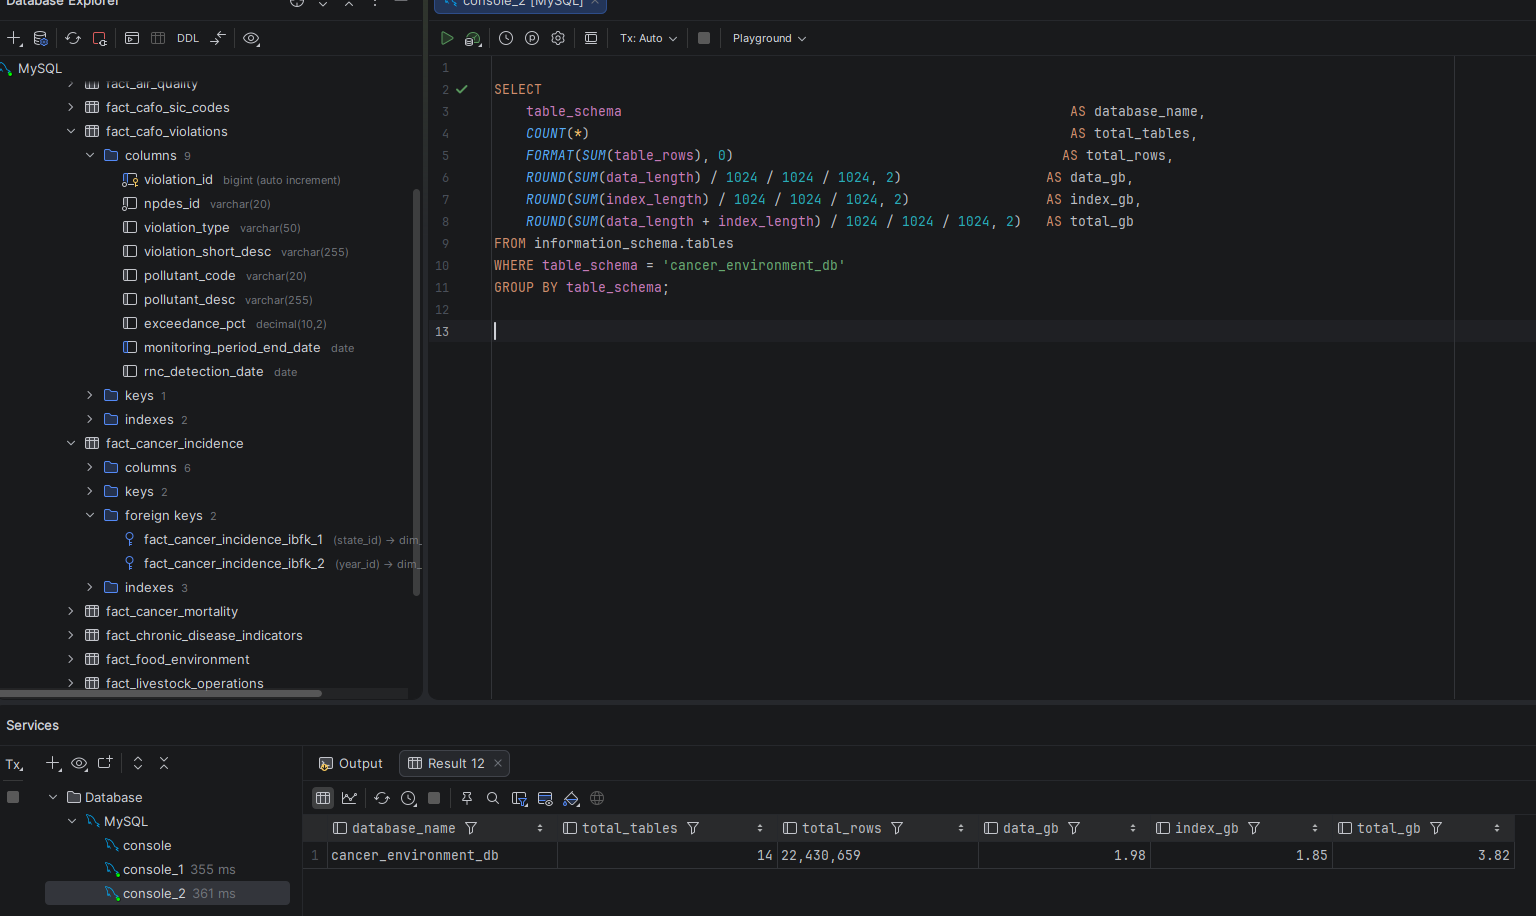Collapse all Services tree nodes
The height and width of the screenshot is (916, 1536).
tap(164, 763)
